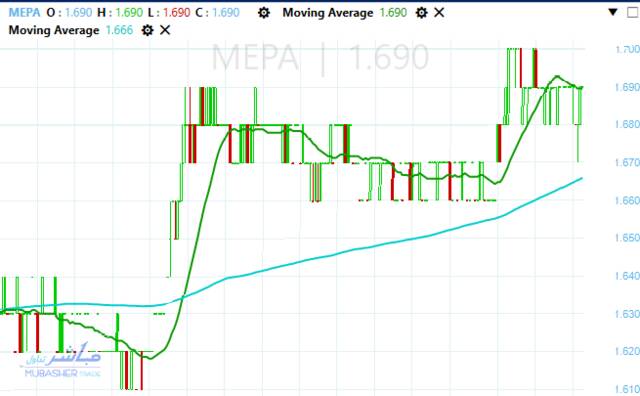
Task: Click the Moving Average 1.666 label
Action: 71,30
